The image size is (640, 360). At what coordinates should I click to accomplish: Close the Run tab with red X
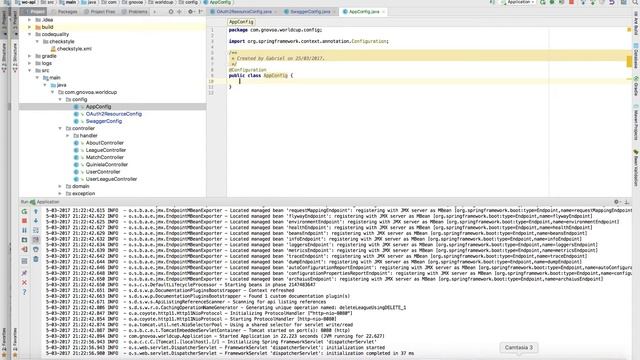(24, 282)
